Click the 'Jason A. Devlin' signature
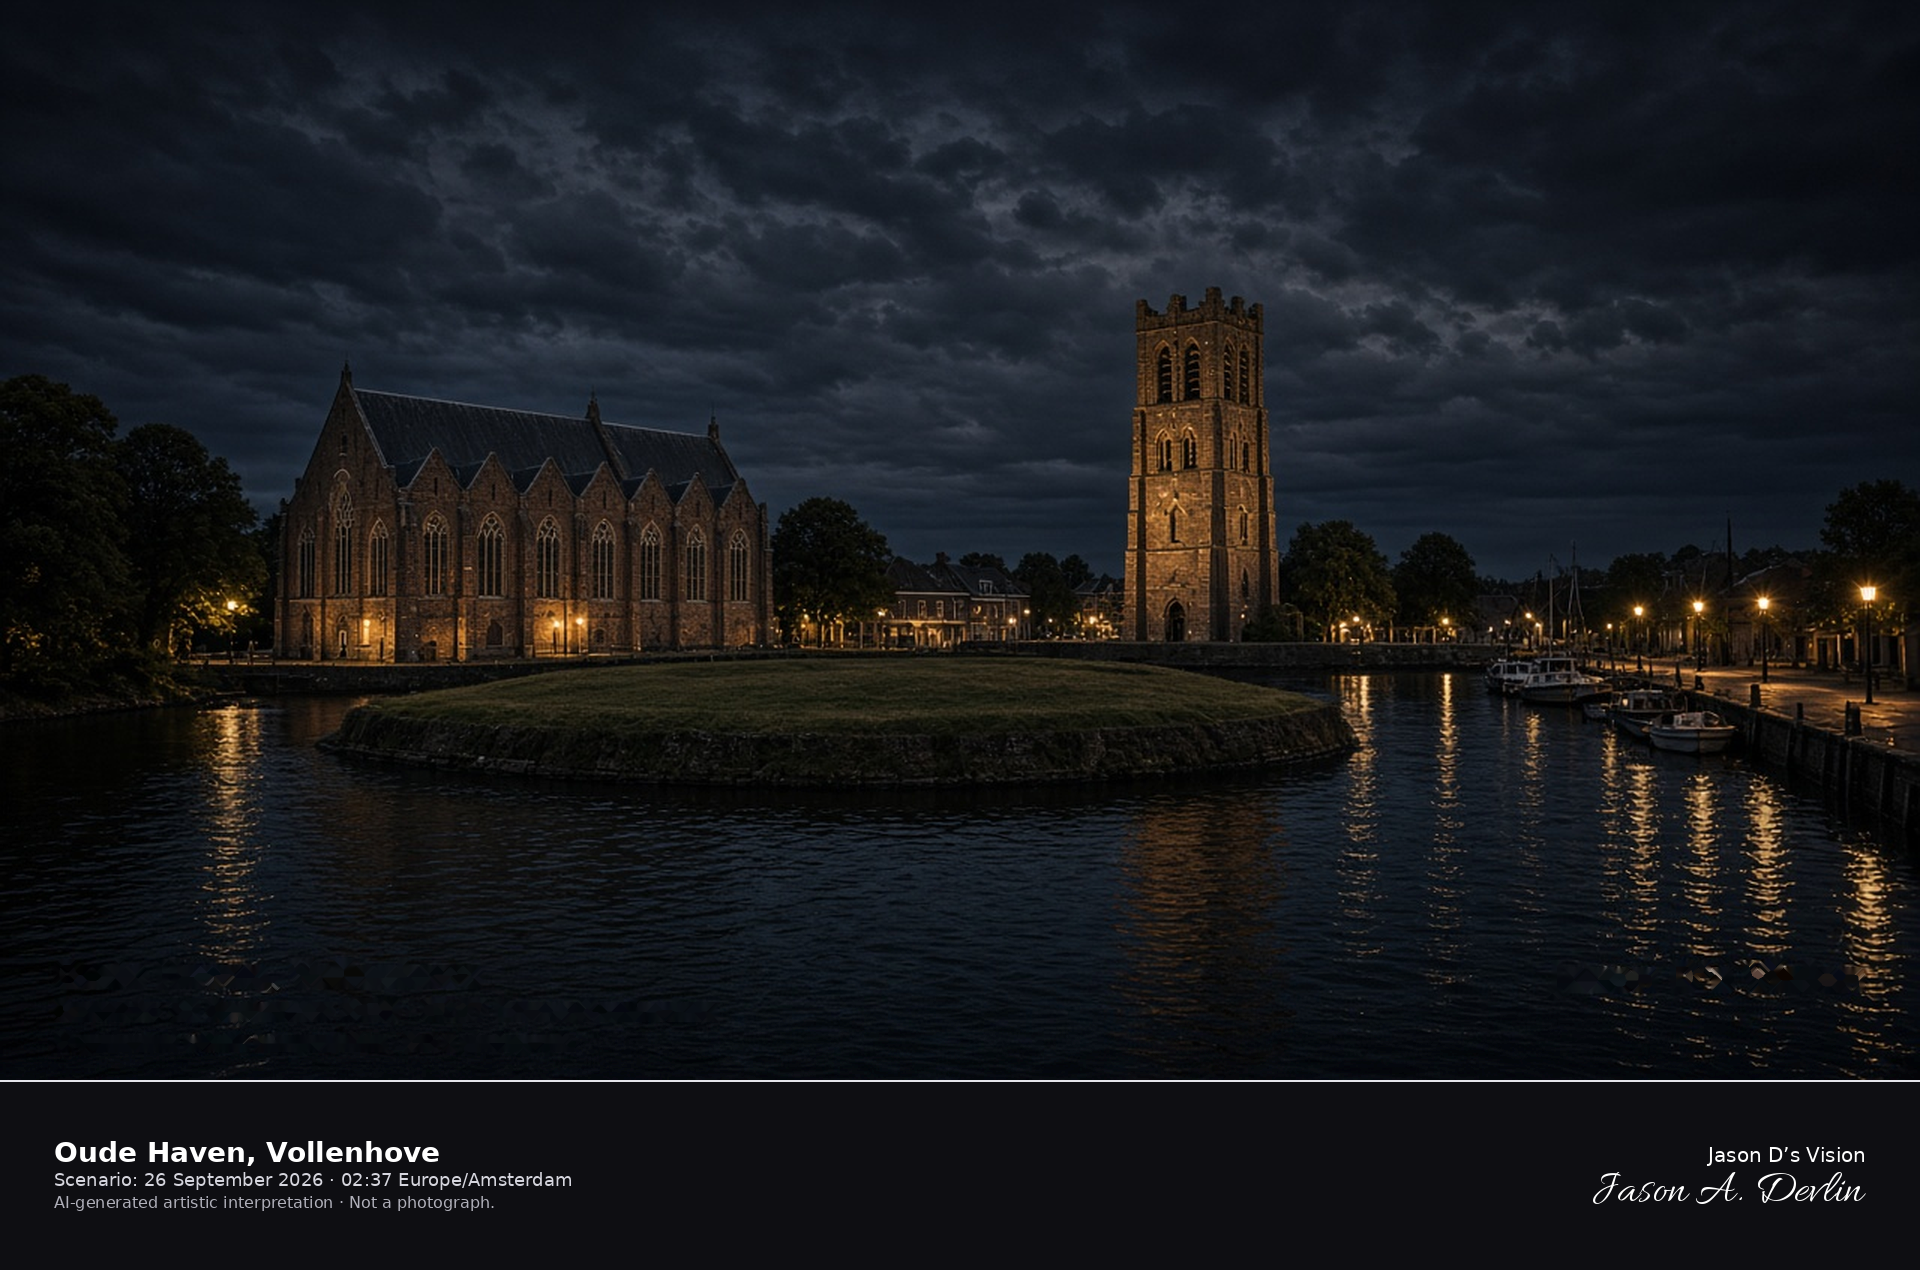1920x1270 pixels. point(1728,1189)
